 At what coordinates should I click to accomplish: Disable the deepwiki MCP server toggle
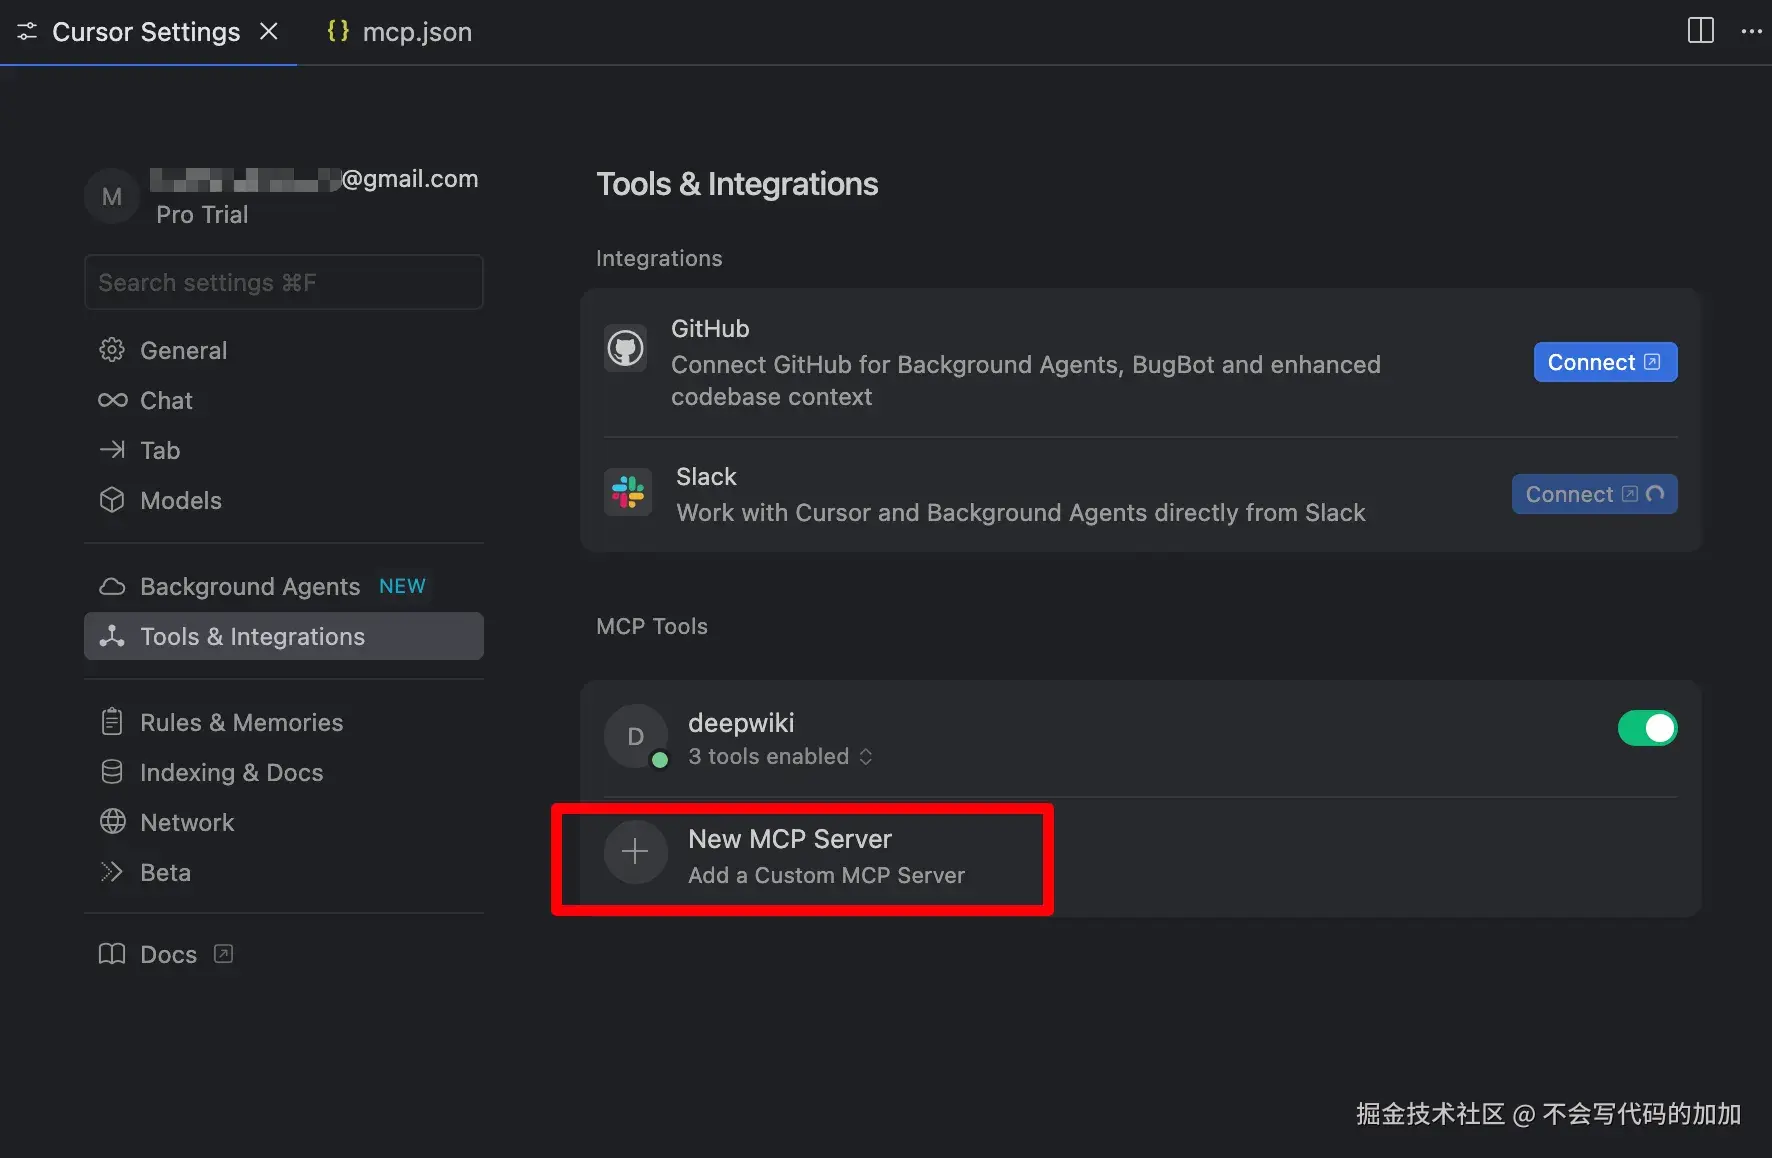(1647, 728)
